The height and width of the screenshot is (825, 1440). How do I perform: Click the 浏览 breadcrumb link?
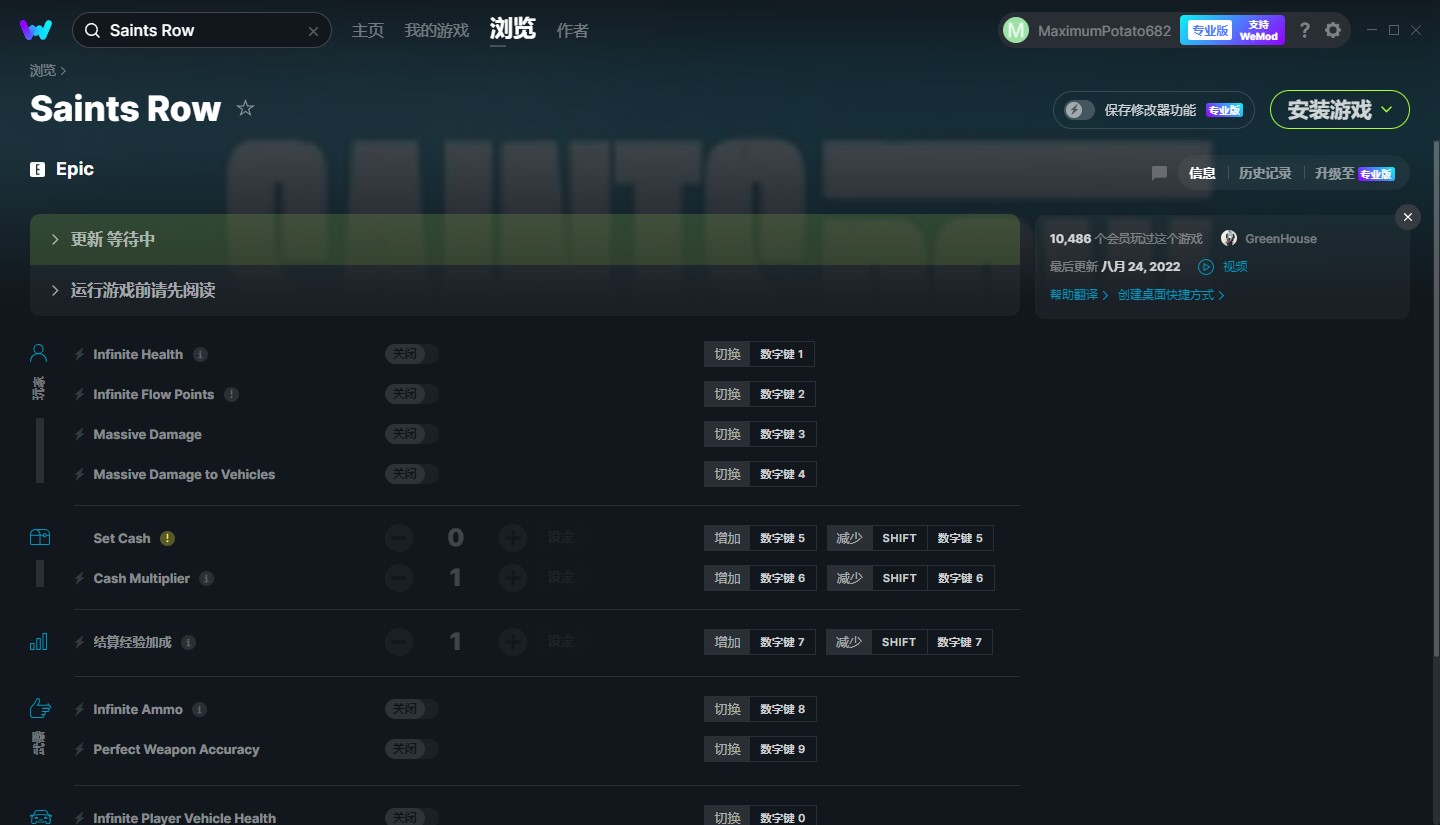coord(43,71)
